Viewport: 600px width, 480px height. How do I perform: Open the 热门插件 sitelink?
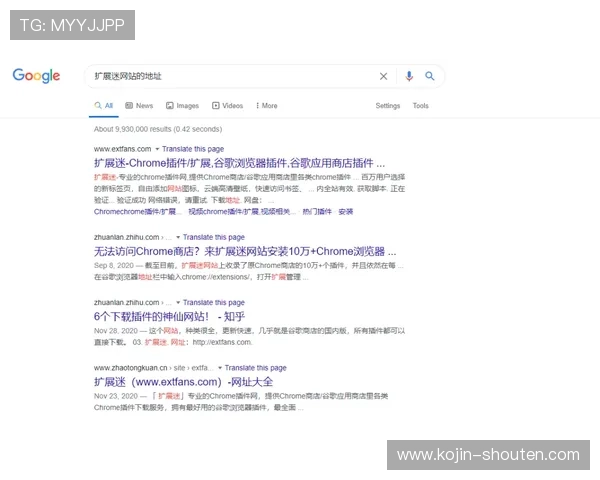[x=317, y=212]
